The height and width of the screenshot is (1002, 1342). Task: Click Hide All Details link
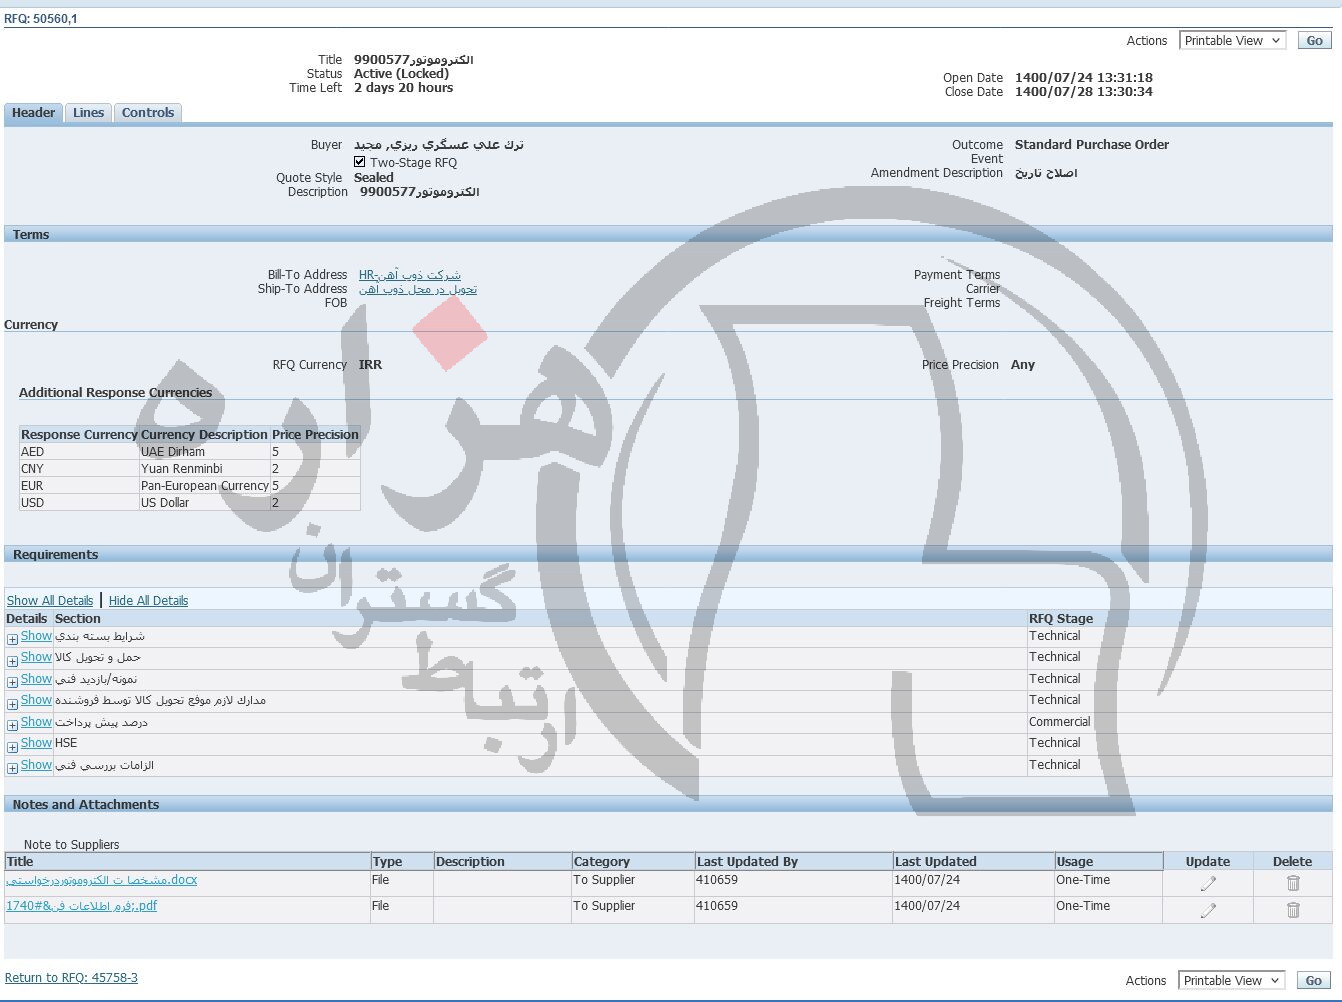pos(148,601)
